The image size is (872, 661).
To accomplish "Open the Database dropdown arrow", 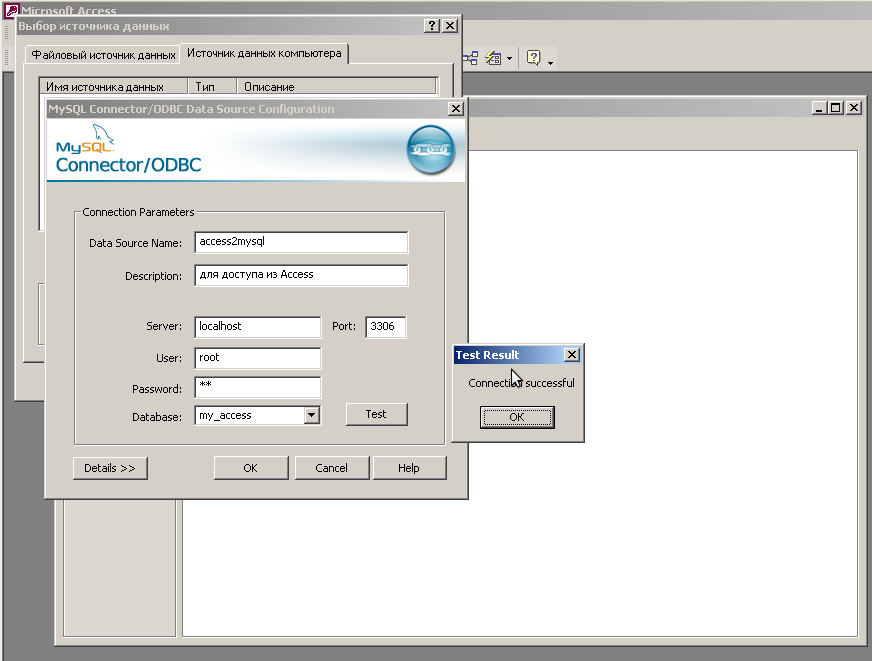I will pyautogui.click(x=311, y=415).
